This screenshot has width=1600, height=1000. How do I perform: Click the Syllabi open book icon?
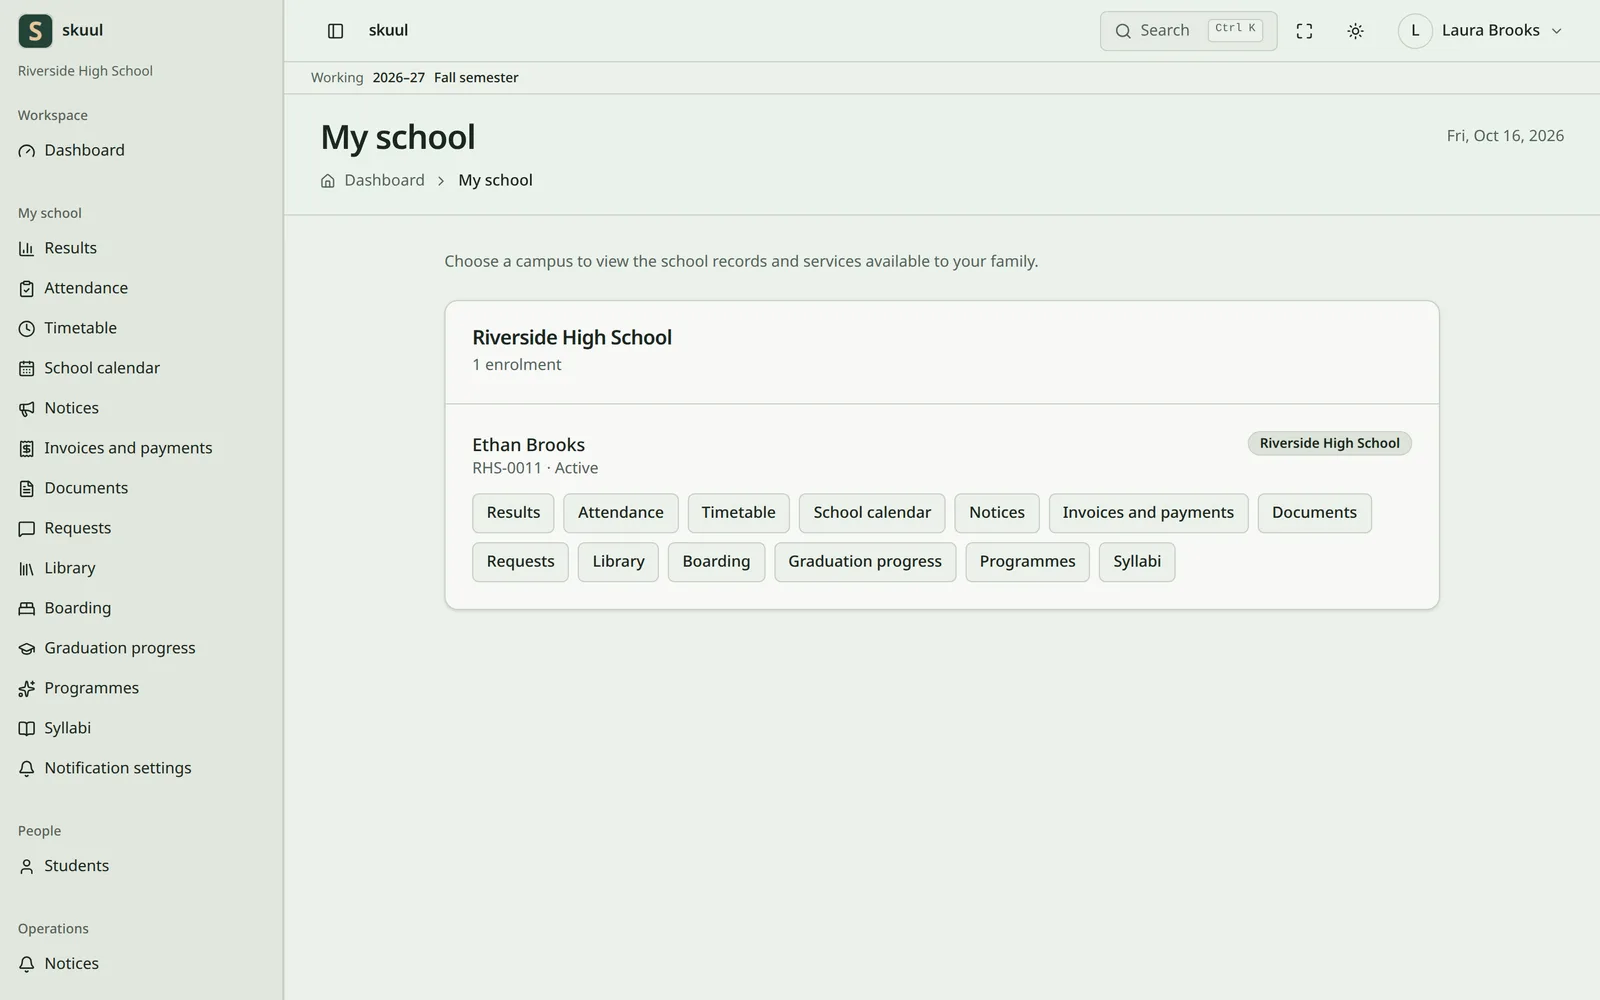(x=27, y=729)
